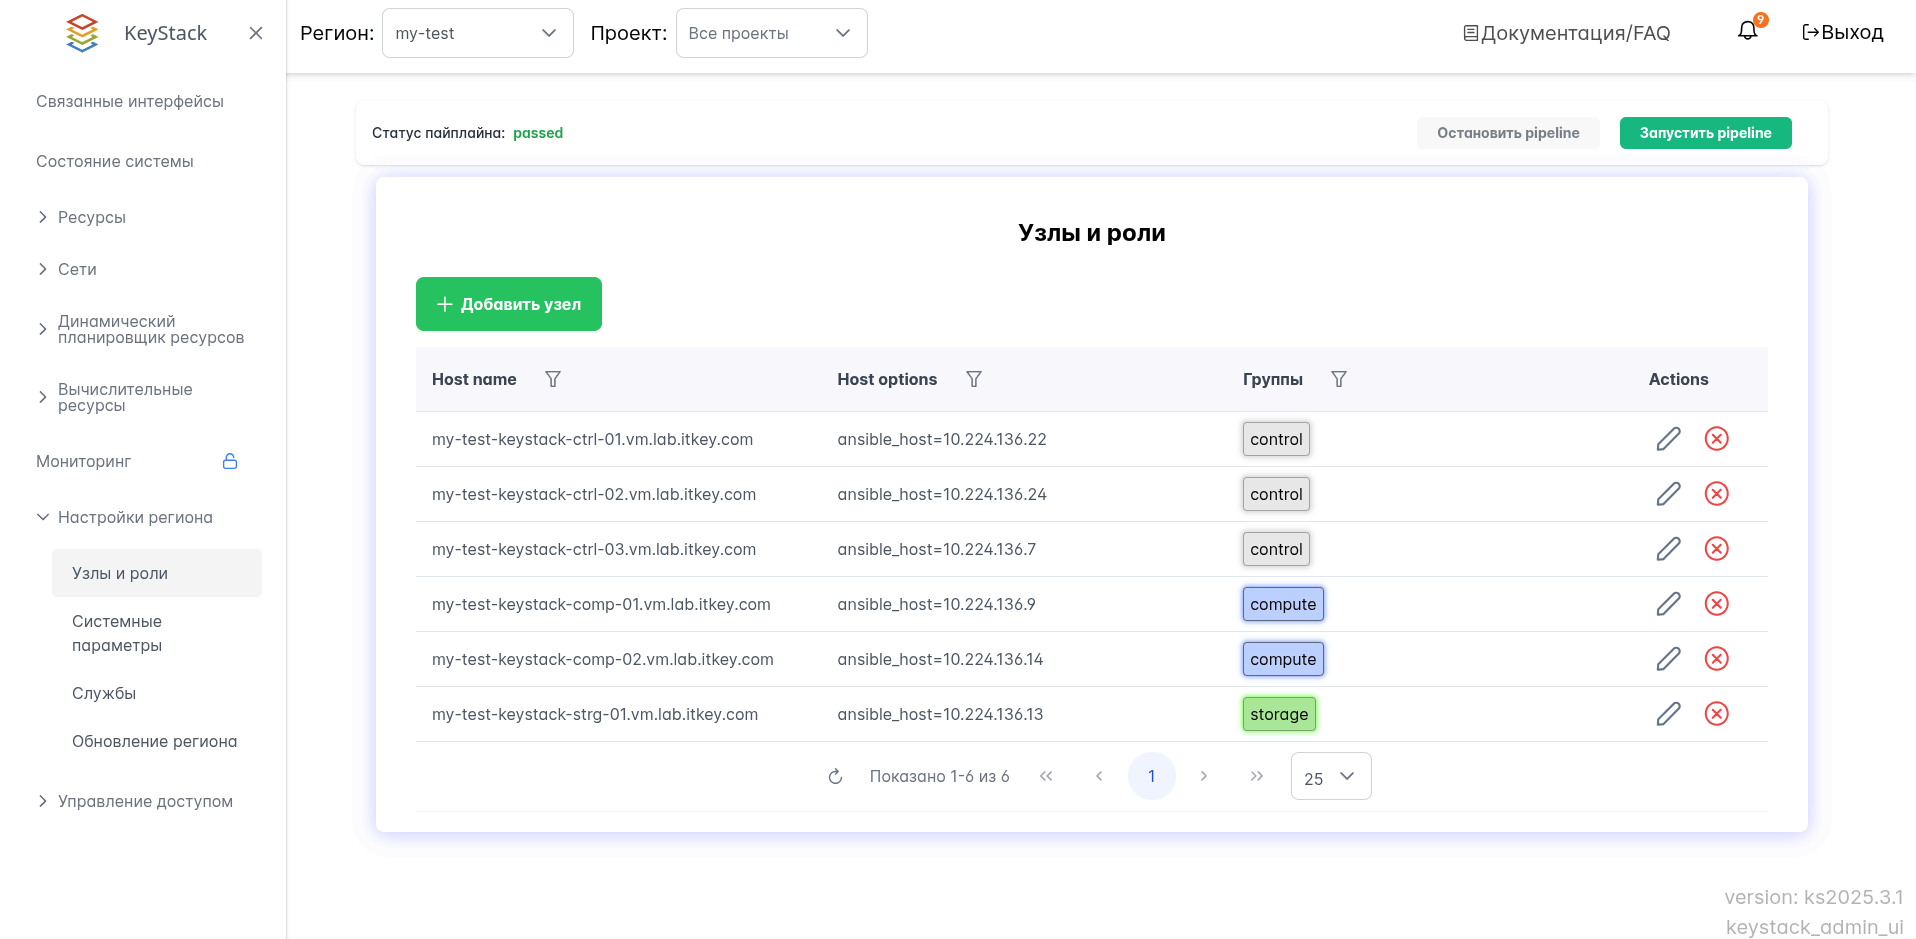The image size is (1916, 939).
Task: Open the Проект dropdown Все проекты
Action: [771, 33]
